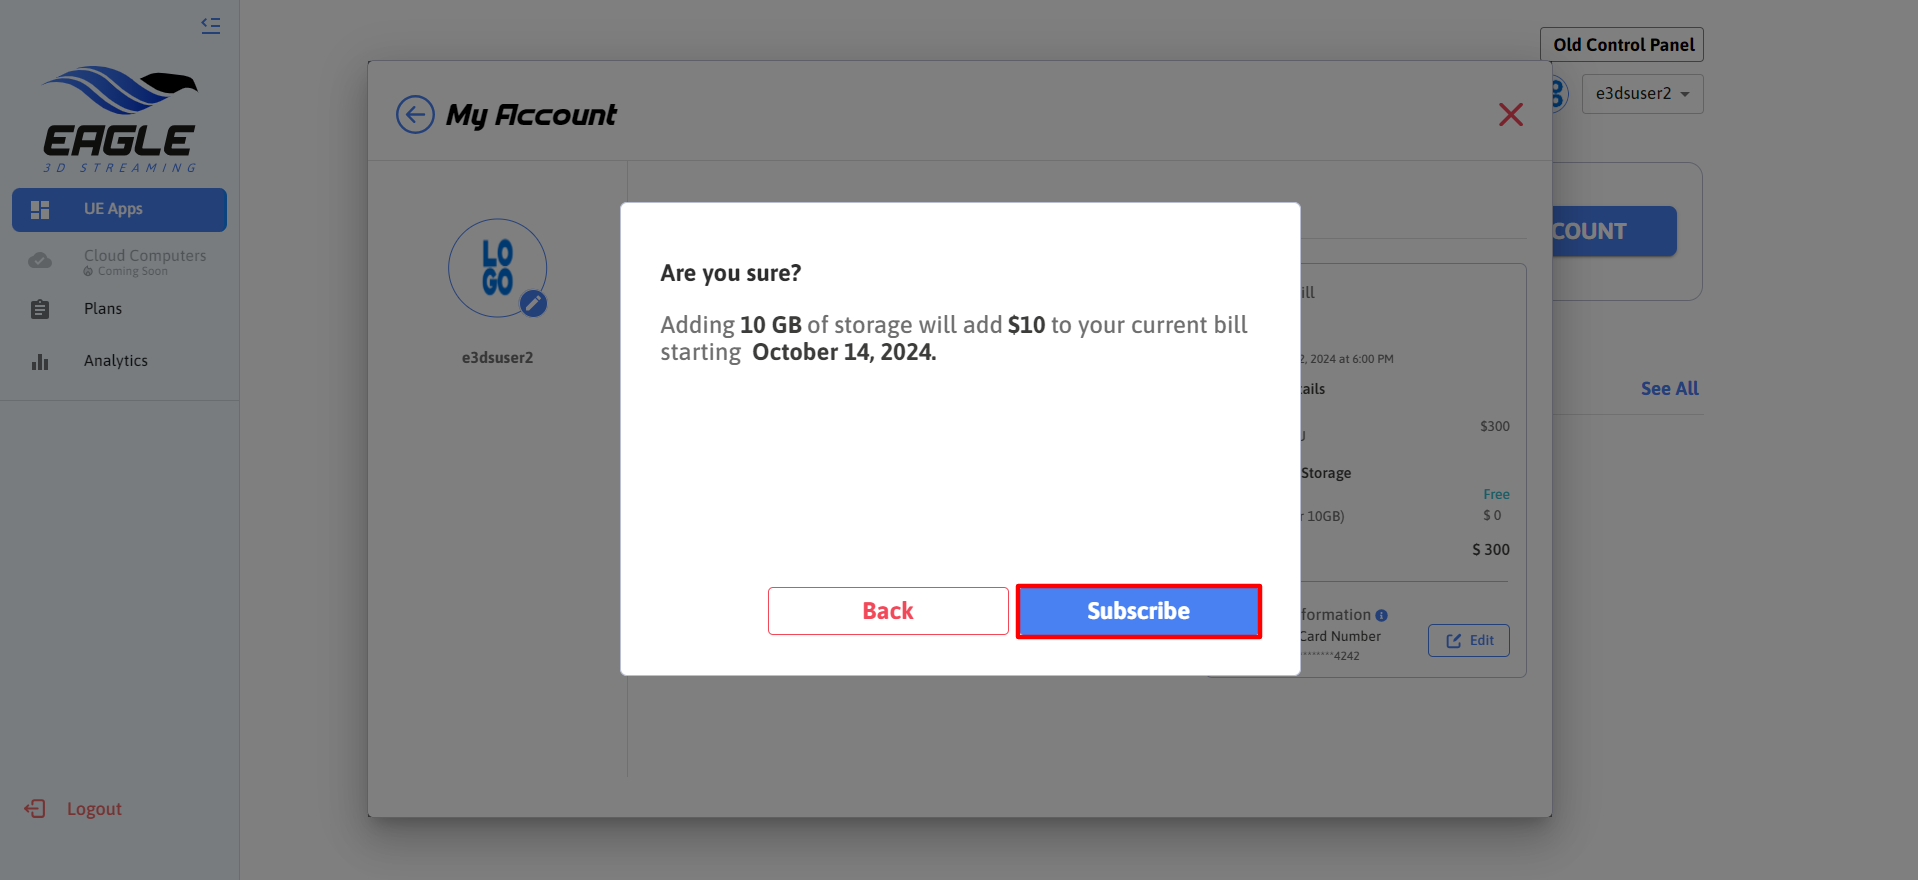The height and width of the screenshot is (880, 1918).
Task: Edit the profile logo with pencil icon
Action: click(x=534, y=304)
